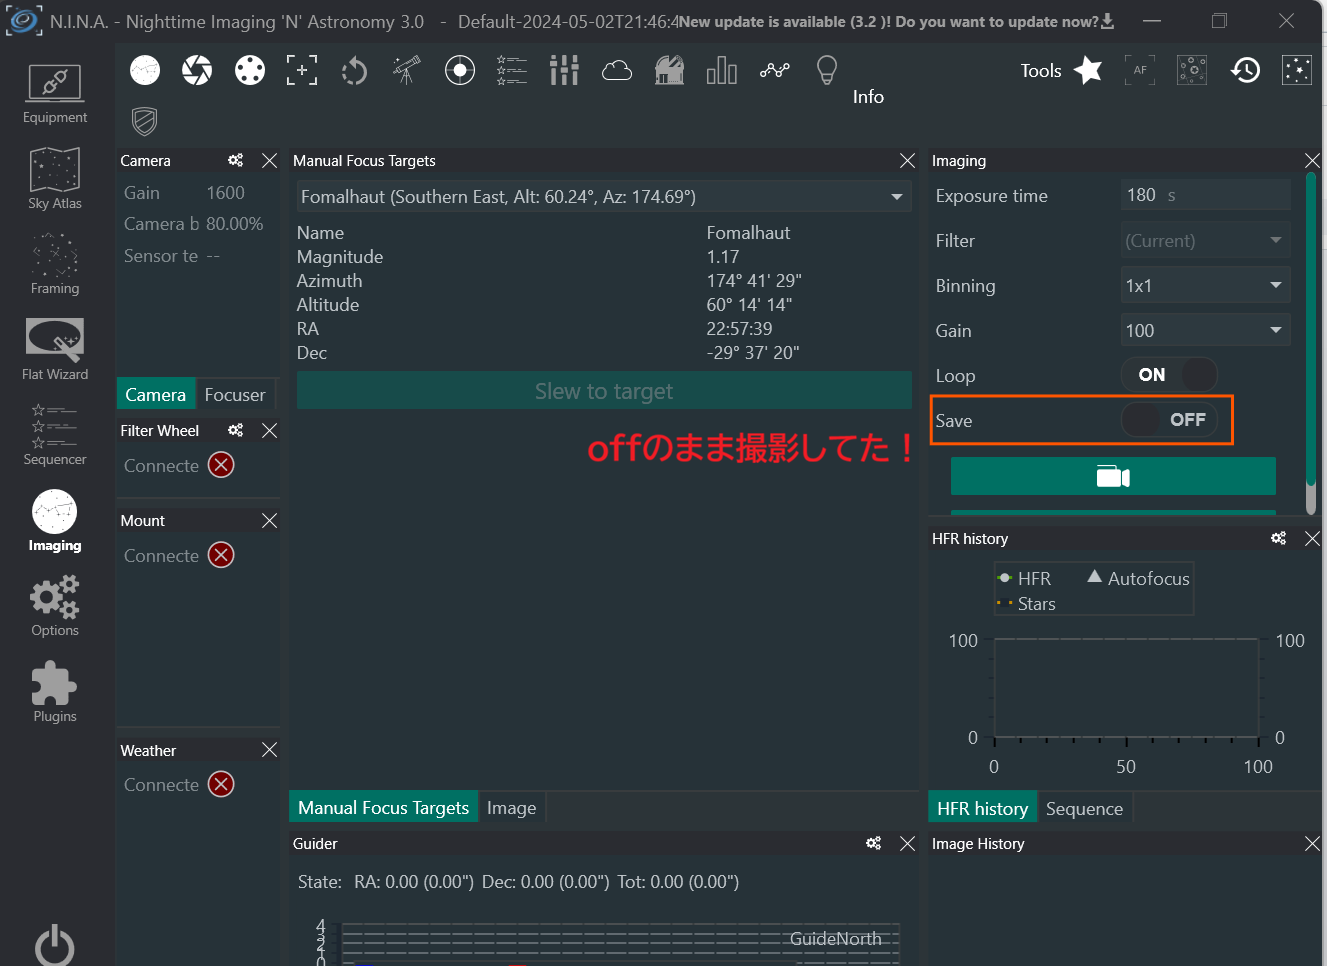Switch to the Image tab
The width and height of the screenshot is (1327, 966).
coord(511,807)
